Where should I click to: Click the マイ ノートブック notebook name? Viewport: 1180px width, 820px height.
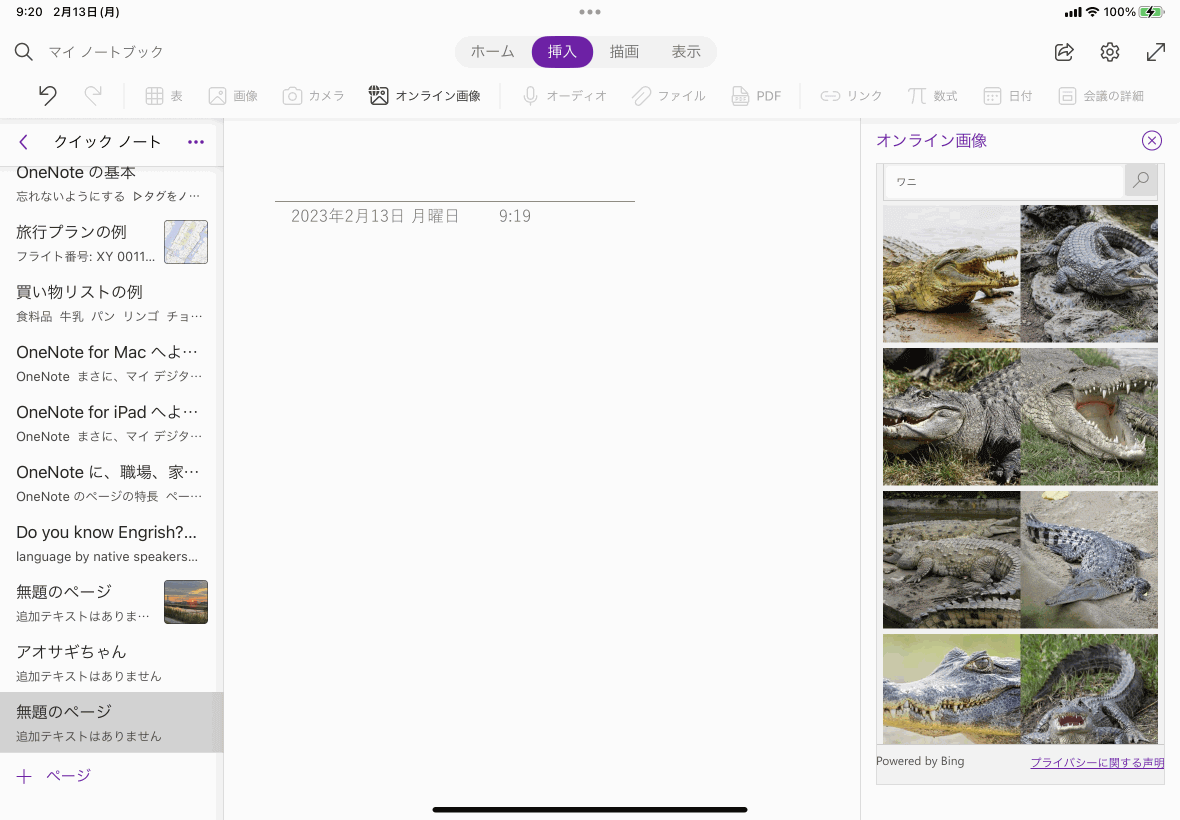106,52
